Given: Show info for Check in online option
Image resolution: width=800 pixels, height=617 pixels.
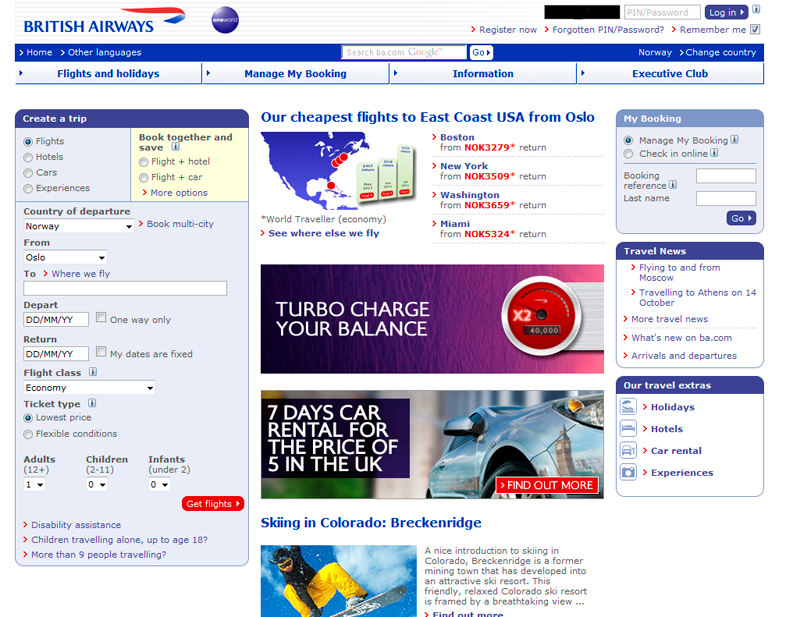Looking at the screenshot, I should [x=714, y=153].
